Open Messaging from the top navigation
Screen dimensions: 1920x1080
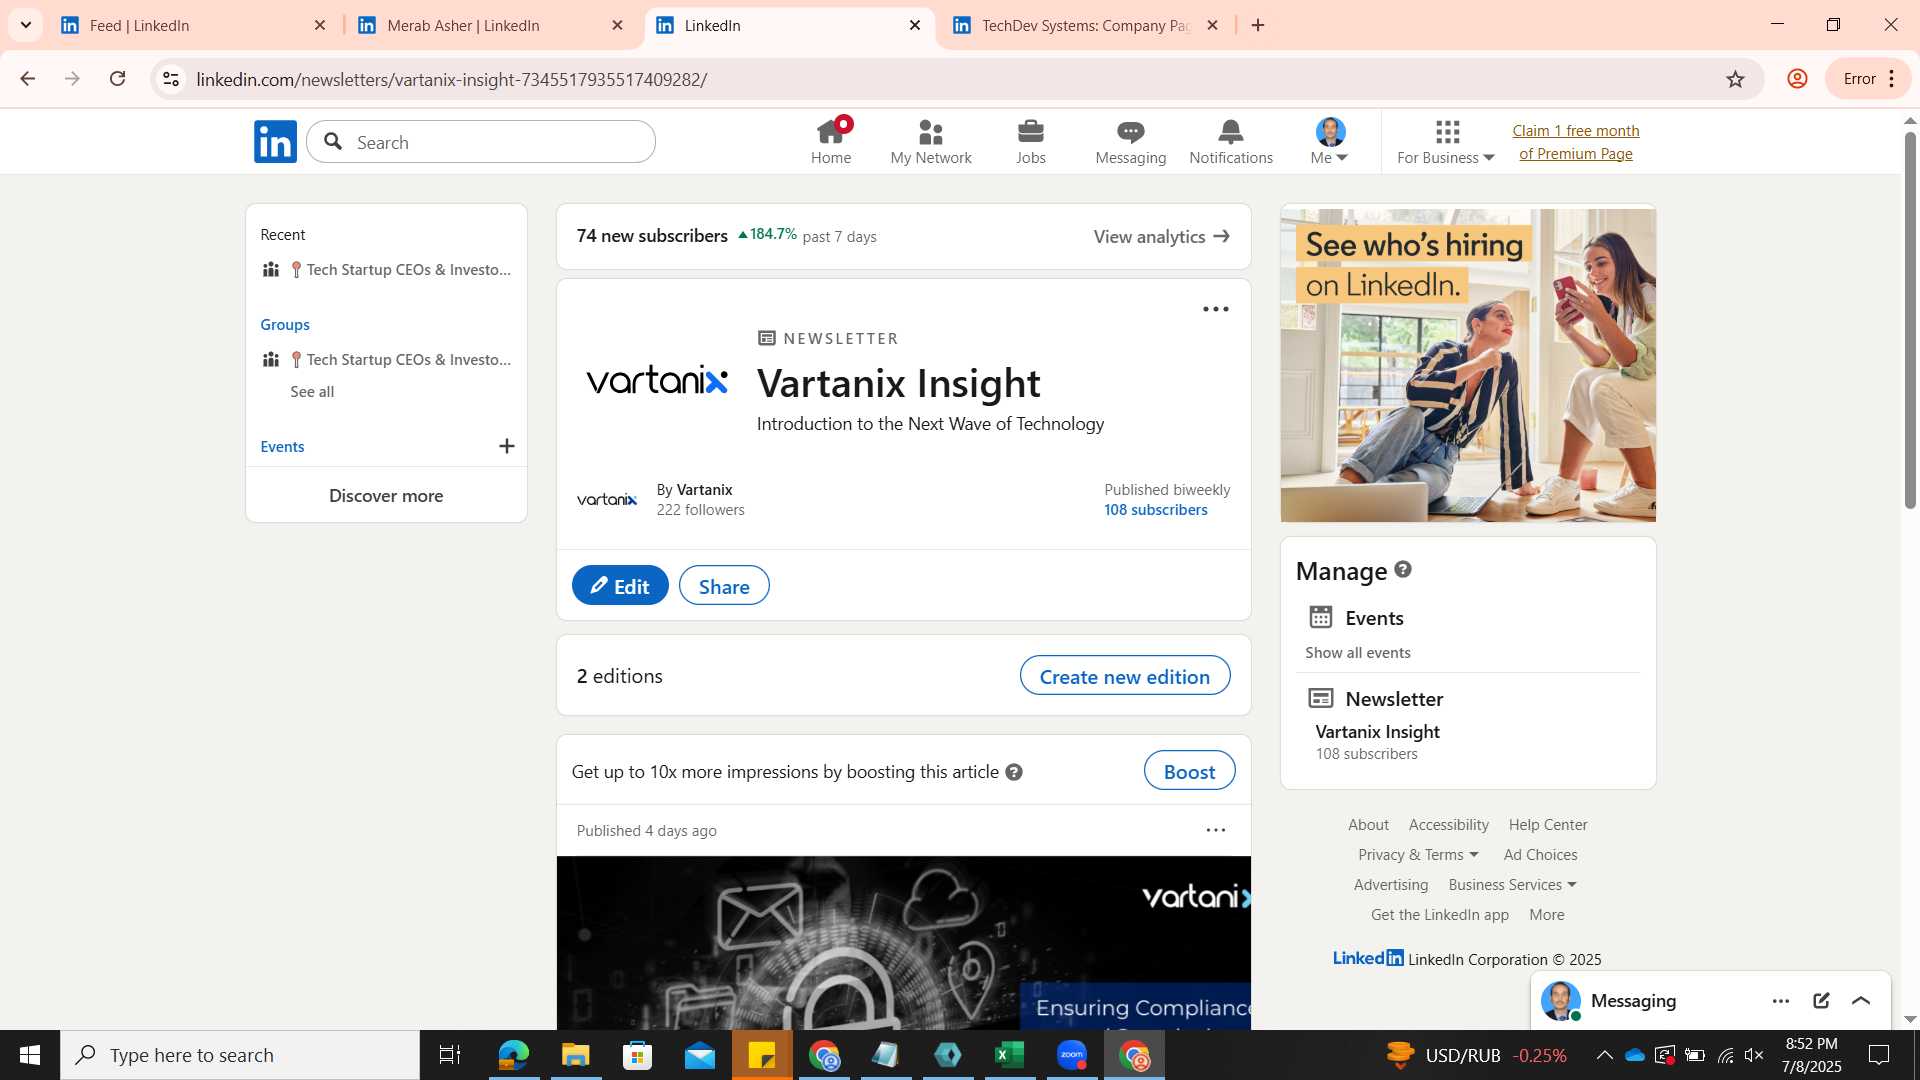pyautogui.click(x=1131, y=142)
